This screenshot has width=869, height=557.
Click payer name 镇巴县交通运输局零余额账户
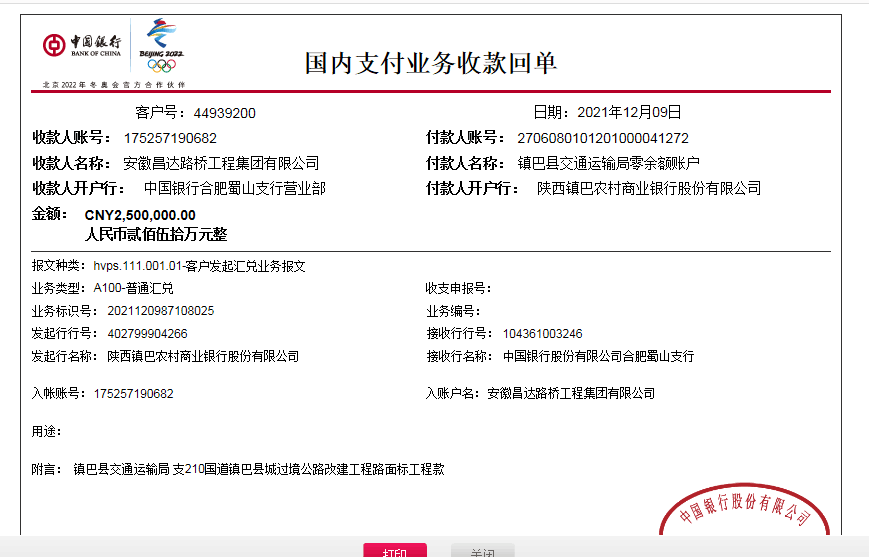click(x=608, y=163)
